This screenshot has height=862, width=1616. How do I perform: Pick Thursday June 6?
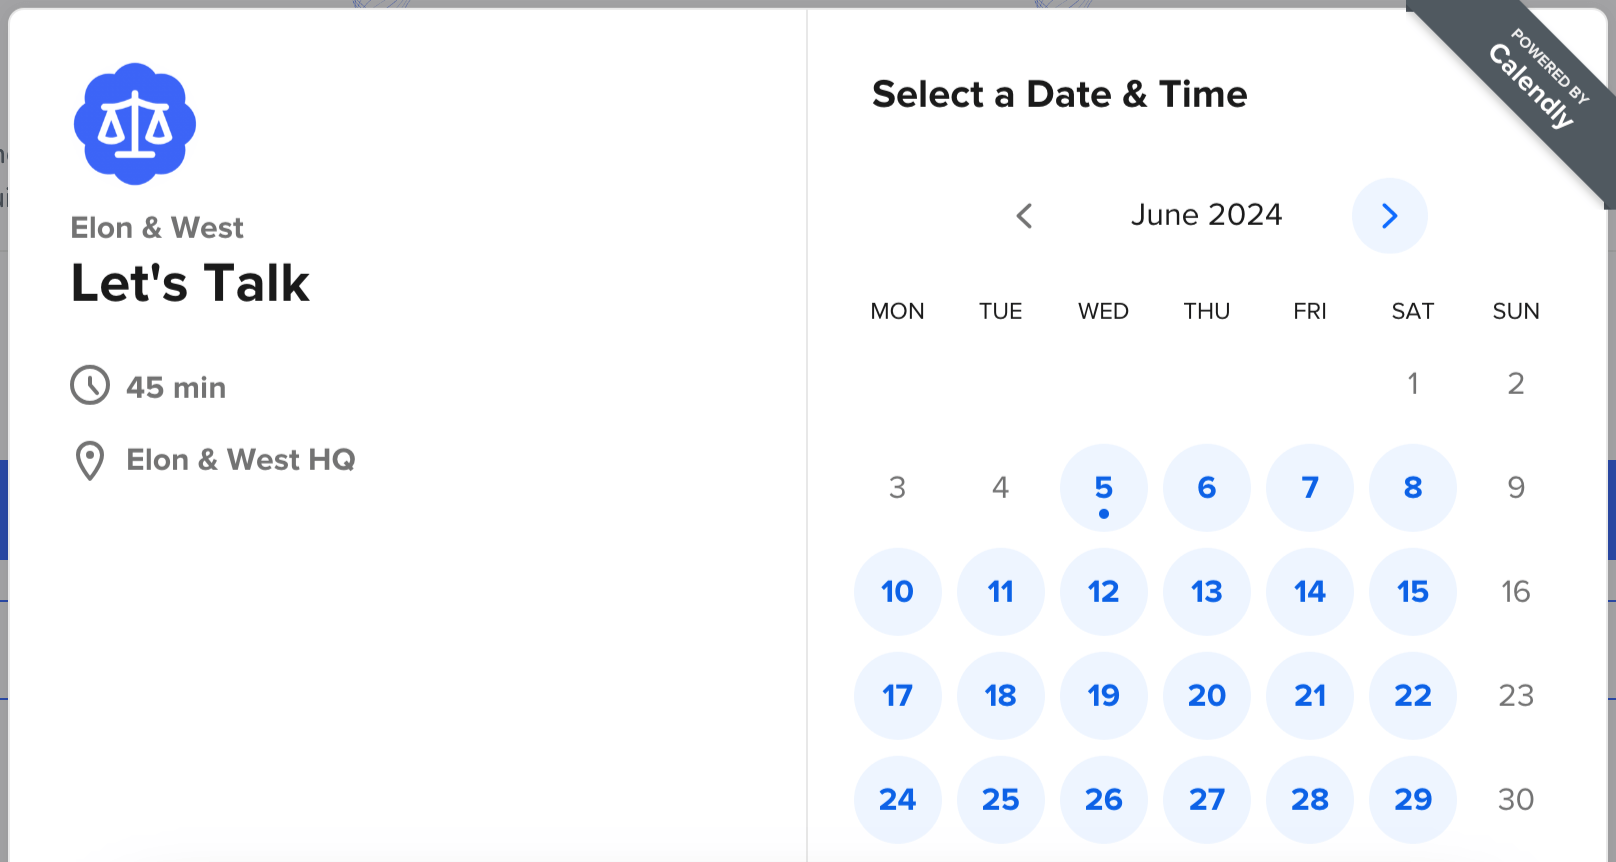click(1207, 488)
